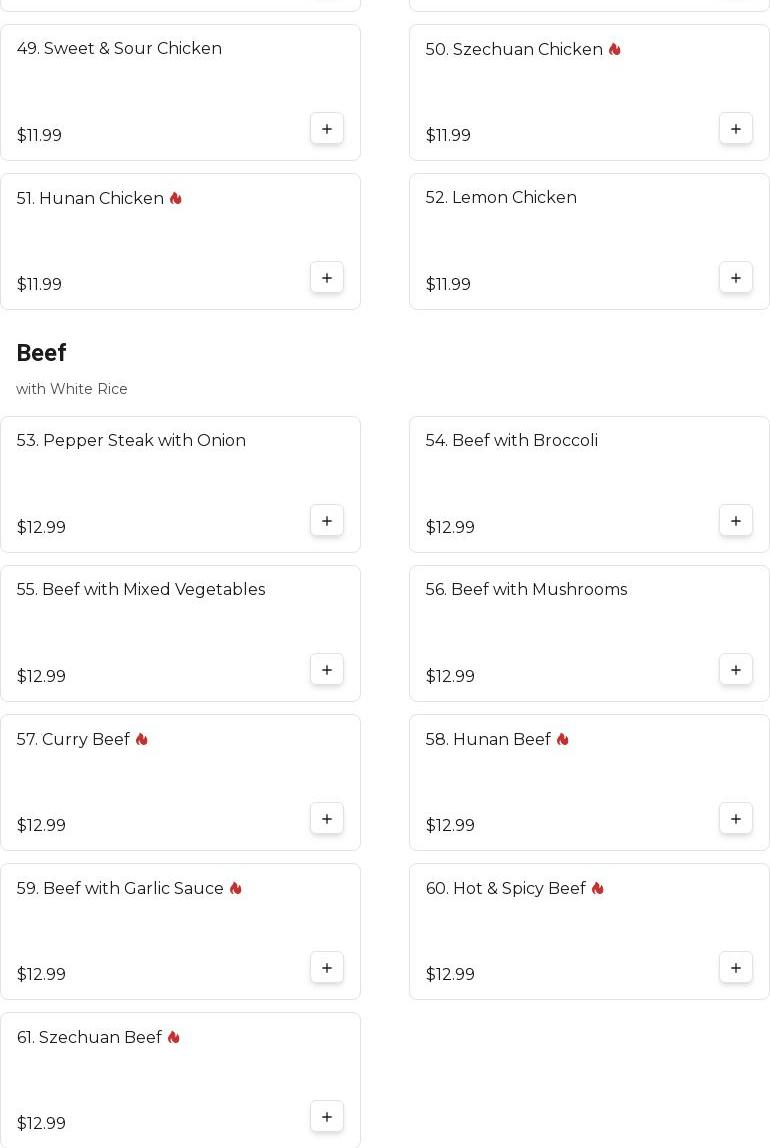Add Szechuan Beef using plus button
This screenshot has height=1148, width=770.
pyautogui.click(x=327, y=1117)
